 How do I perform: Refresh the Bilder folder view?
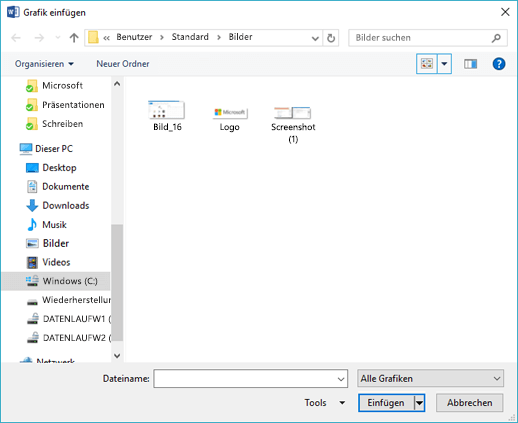tap(331, 38)
